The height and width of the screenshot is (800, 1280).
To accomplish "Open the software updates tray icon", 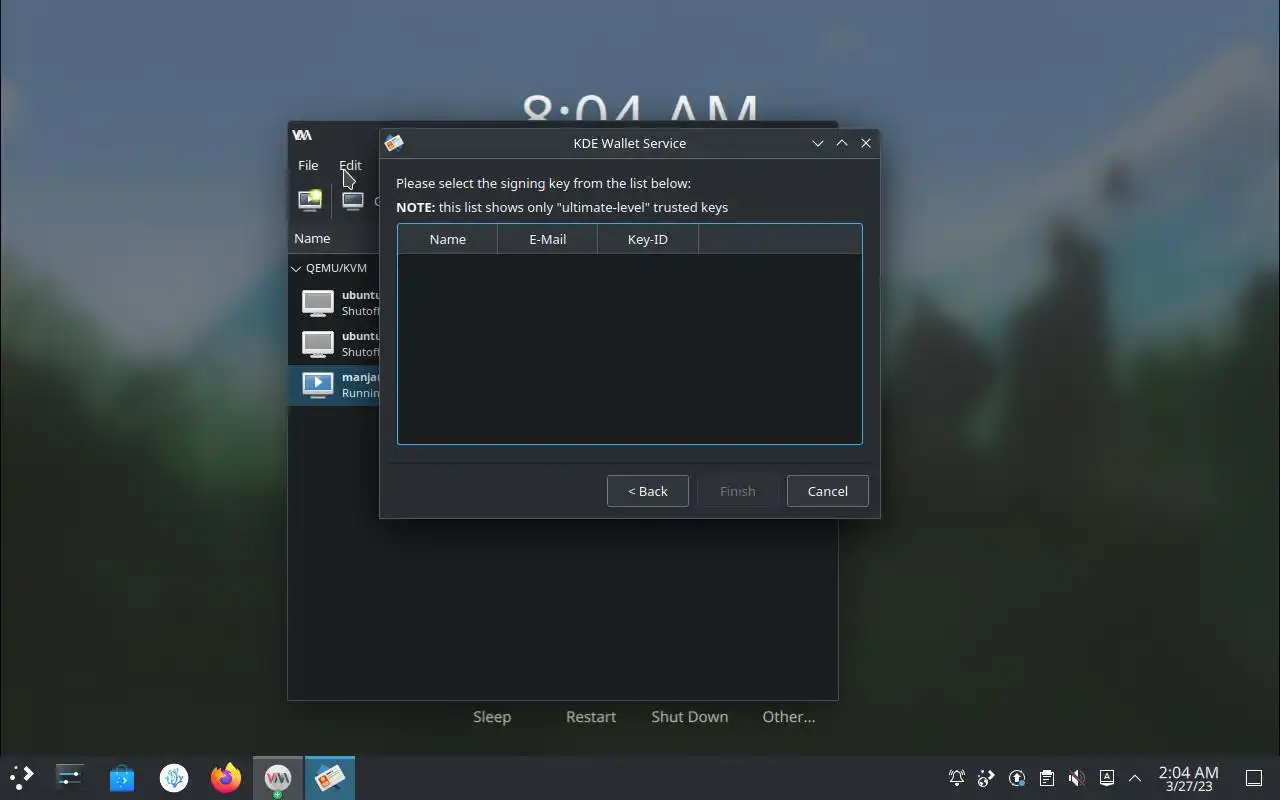I will point(1017,778).
